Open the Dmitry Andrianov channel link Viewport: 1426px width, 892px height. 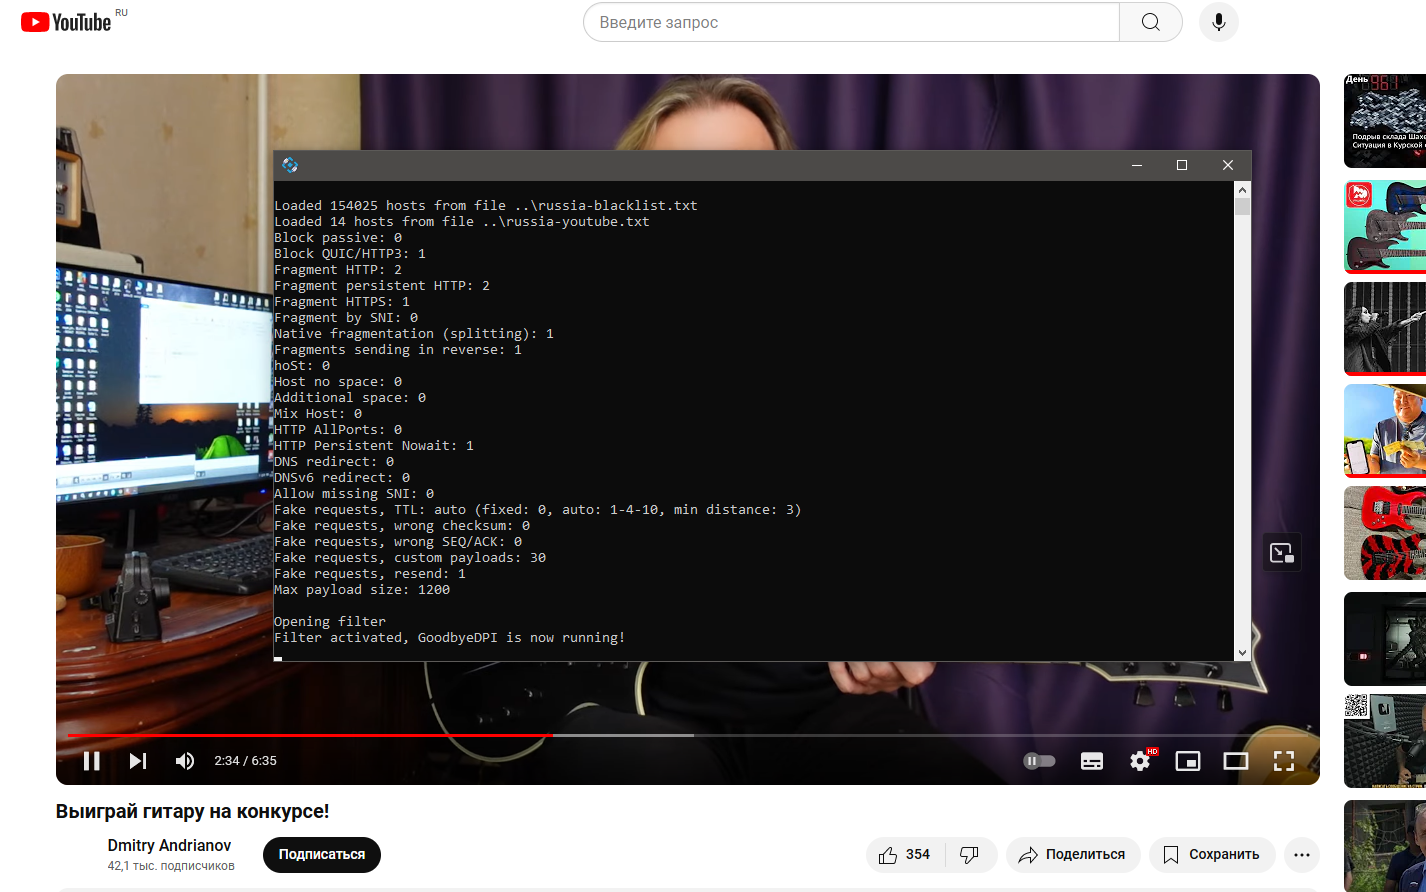[169, 845]
